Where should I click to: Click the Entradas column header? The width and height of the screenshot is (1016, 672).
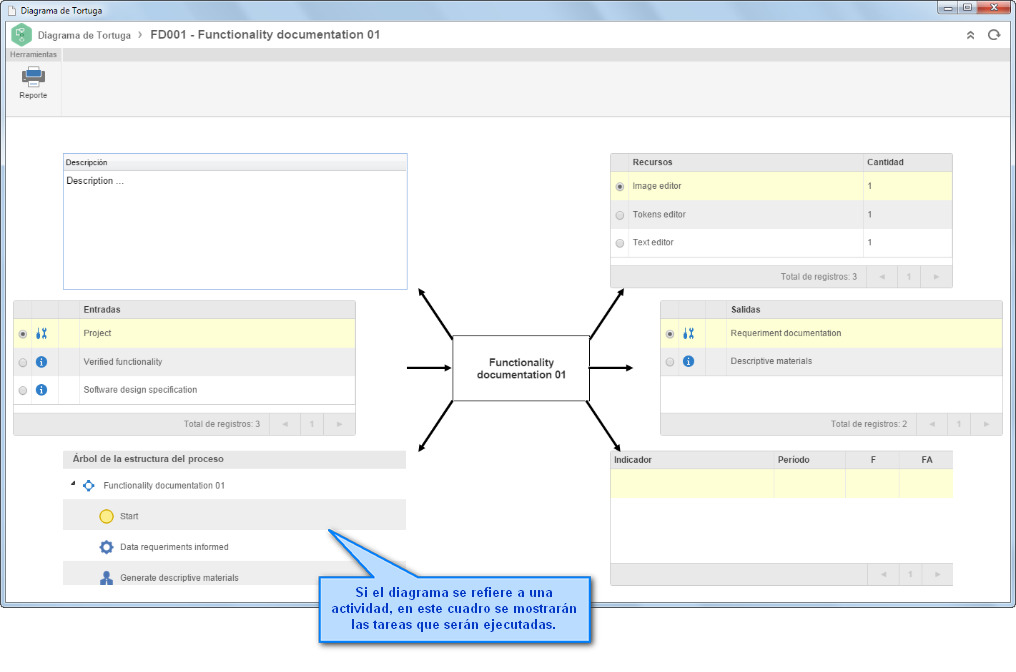[x=216, y=309]
